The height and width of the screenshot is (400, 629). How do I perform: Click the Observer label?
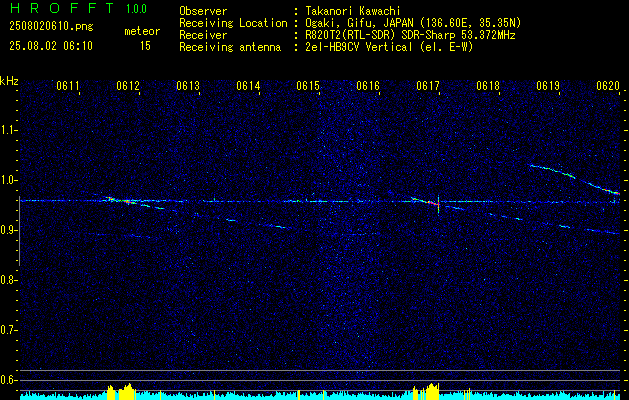pos(203,11)
